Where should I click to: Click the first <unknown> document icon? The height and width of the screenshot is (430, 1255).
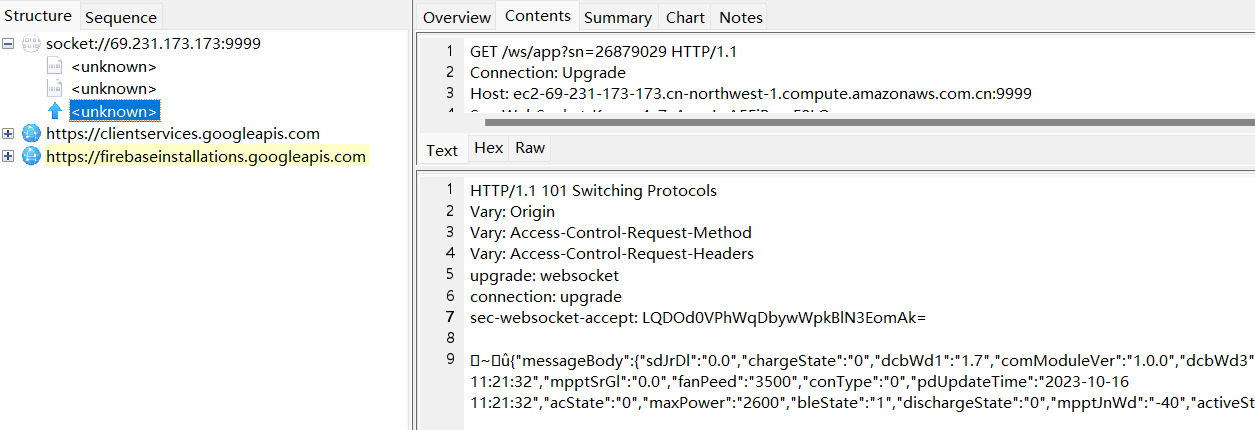(x=55, y=66)
